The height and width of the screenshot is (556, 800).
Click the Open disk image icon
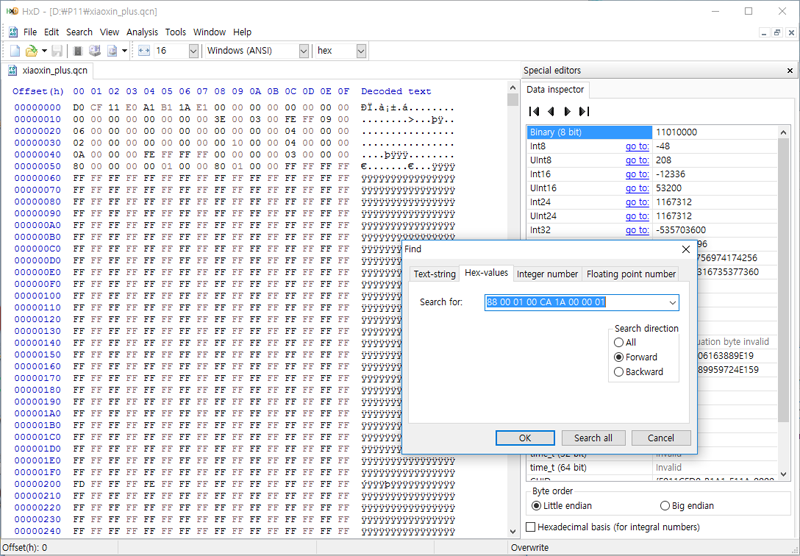click(x=112, y=50)
